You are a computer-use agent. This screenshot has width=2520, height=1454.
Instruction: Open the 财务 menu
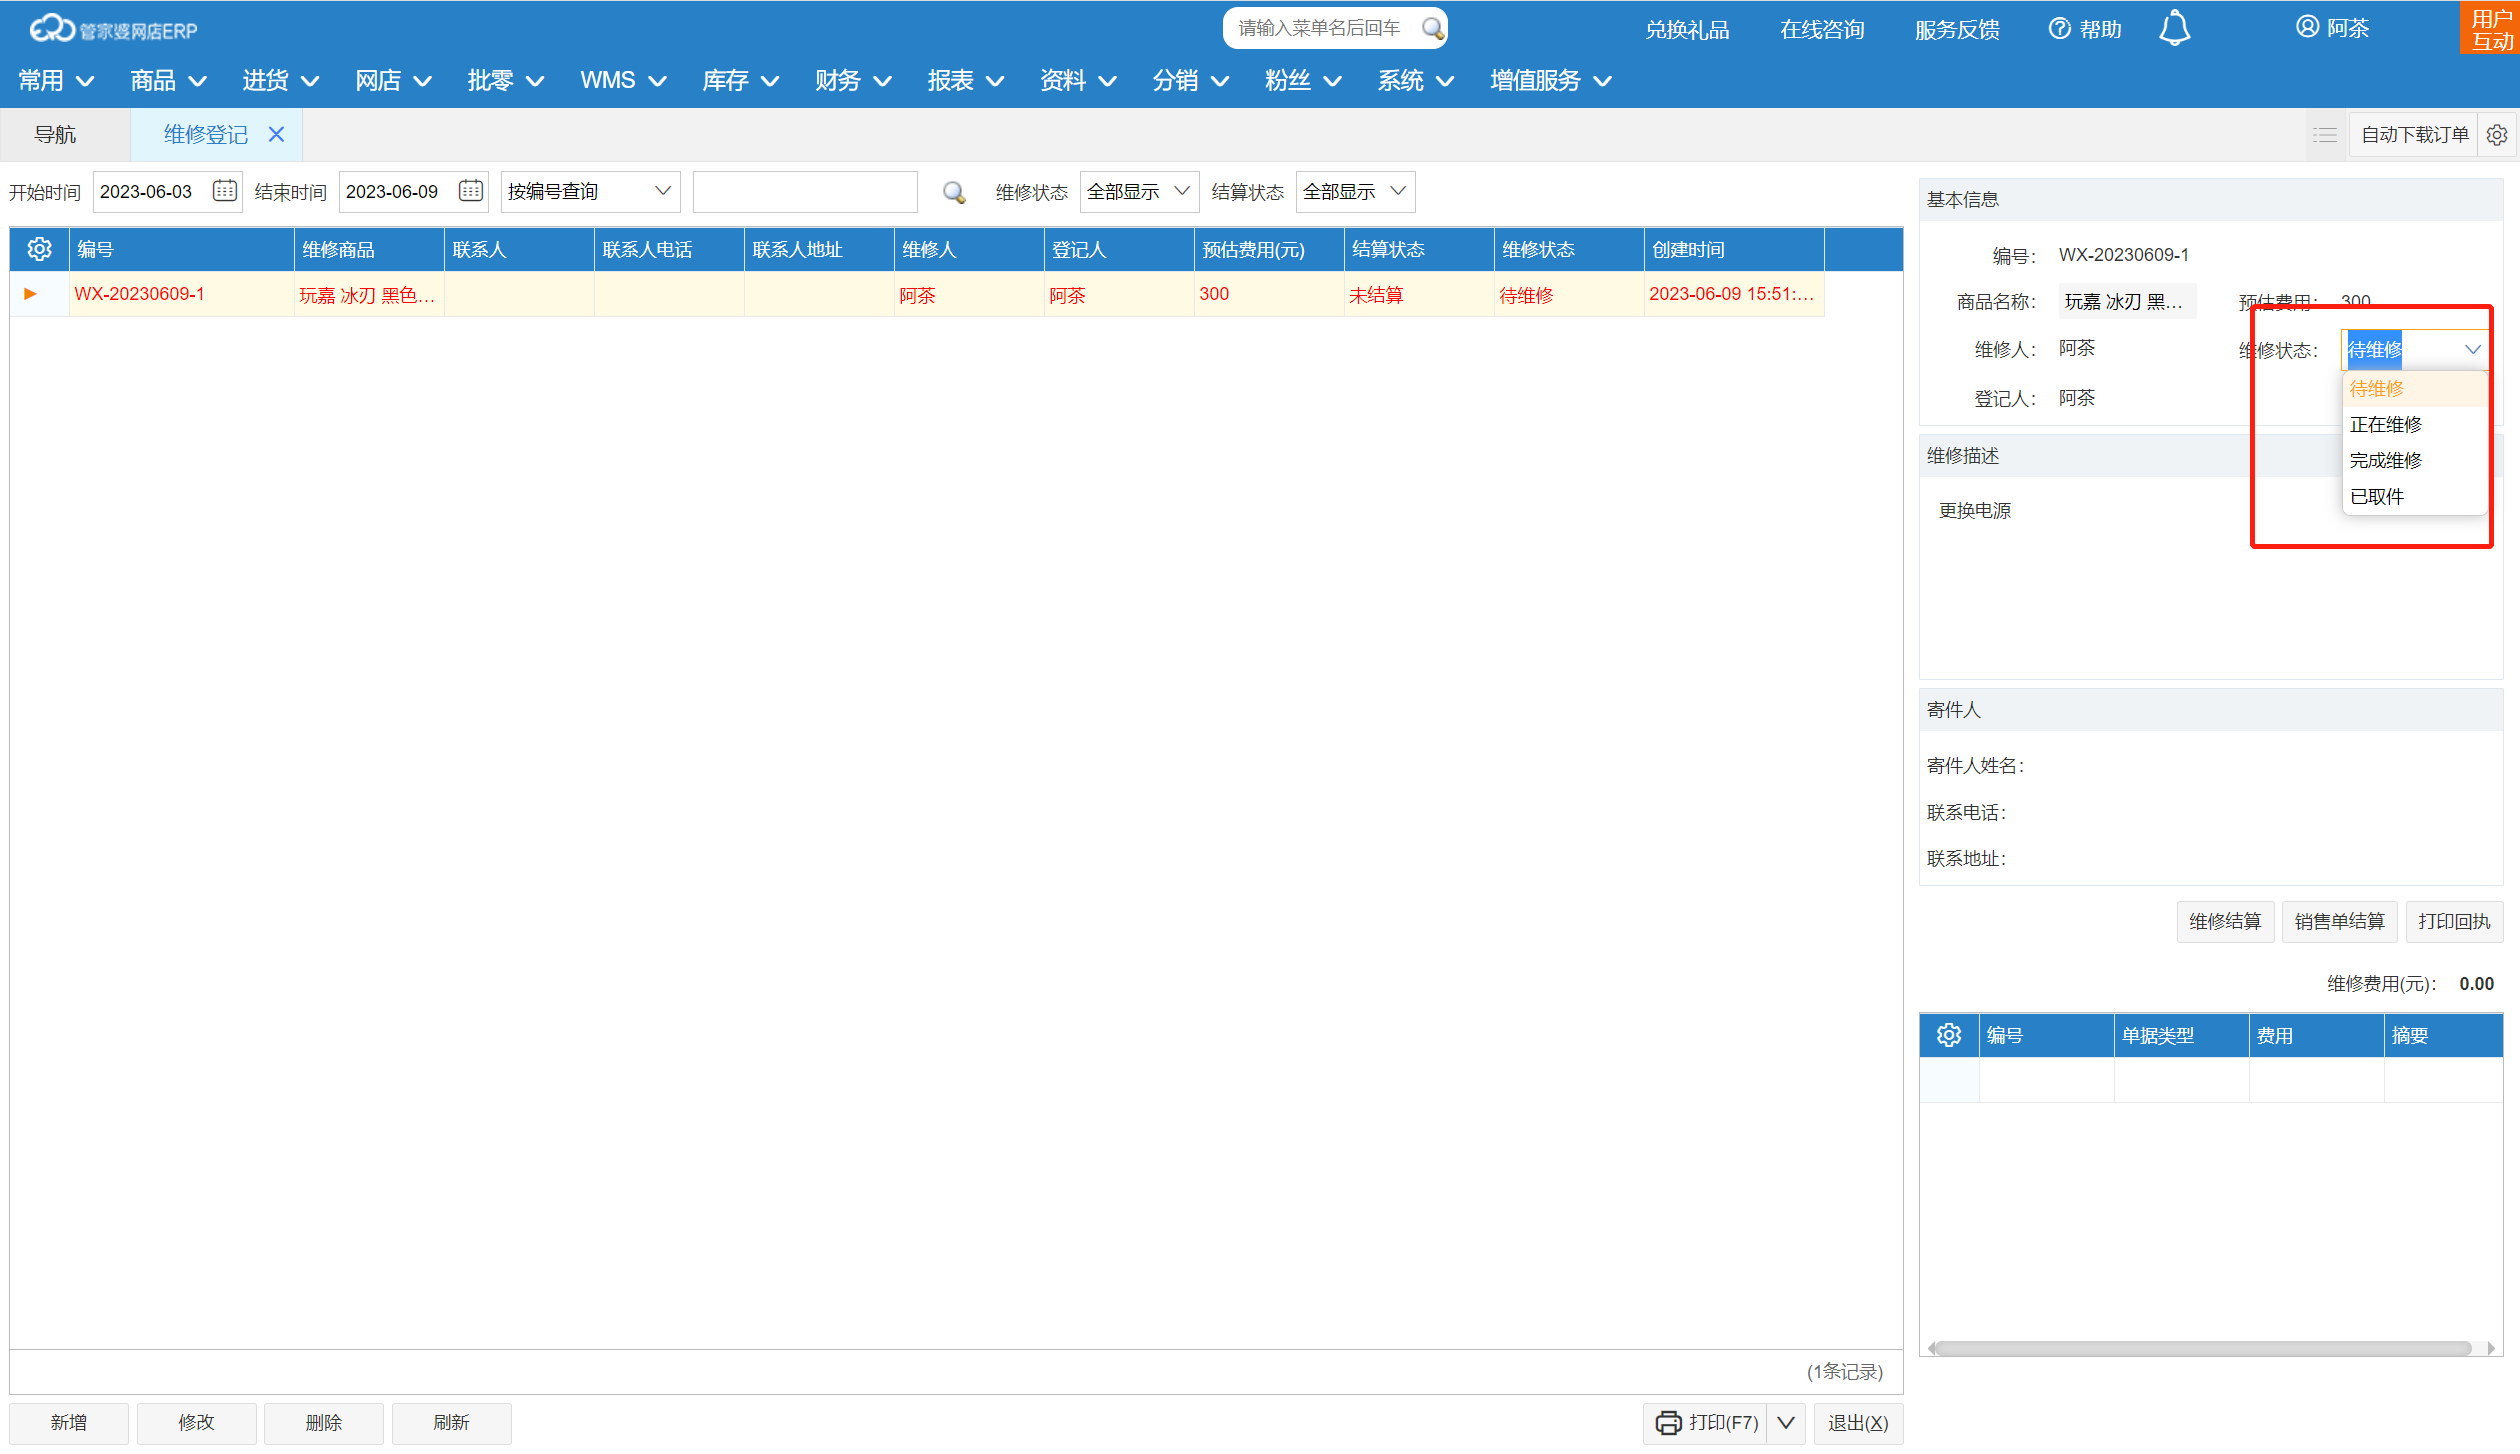tap(852, 80)
